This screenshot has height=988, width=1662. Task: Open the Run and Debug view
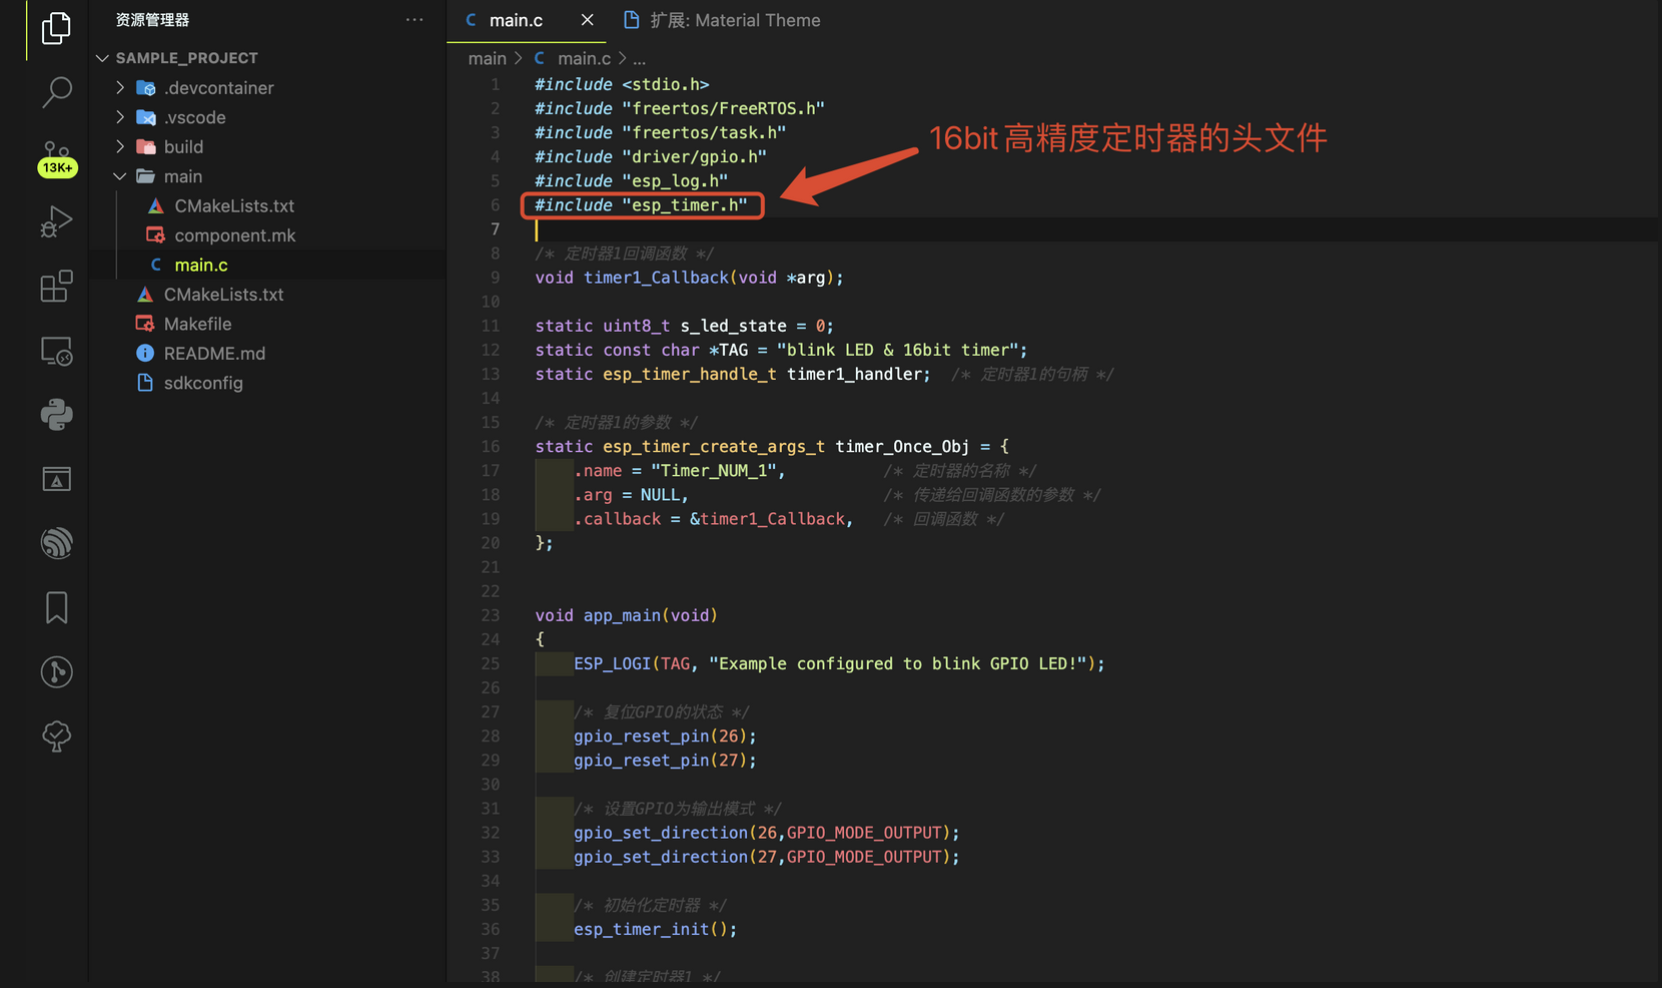point(56,222)
